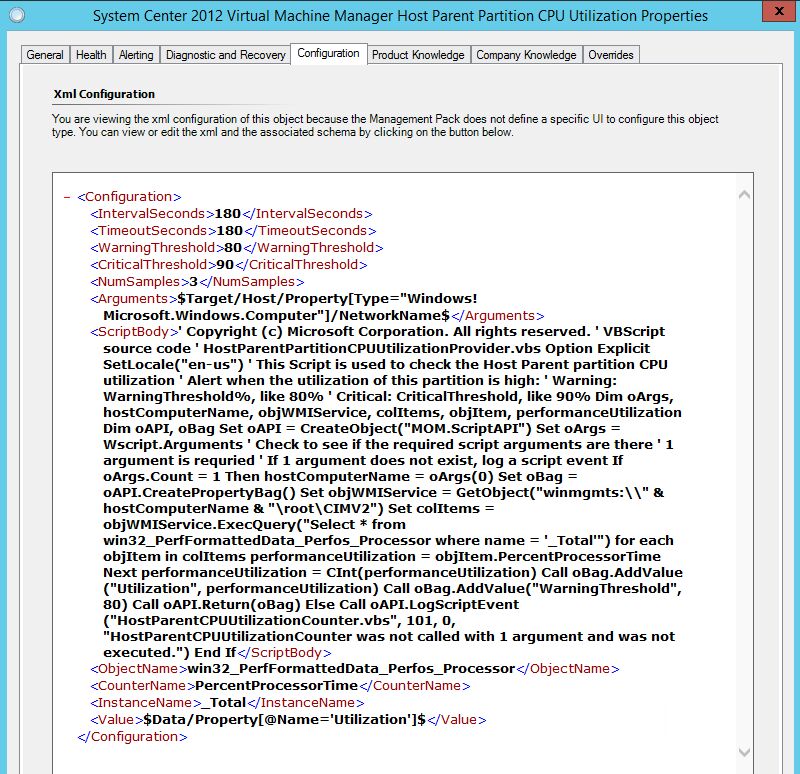Click the window system icon in title bar
The width and height of the screenshot is (800, 774).
point(17,15)
